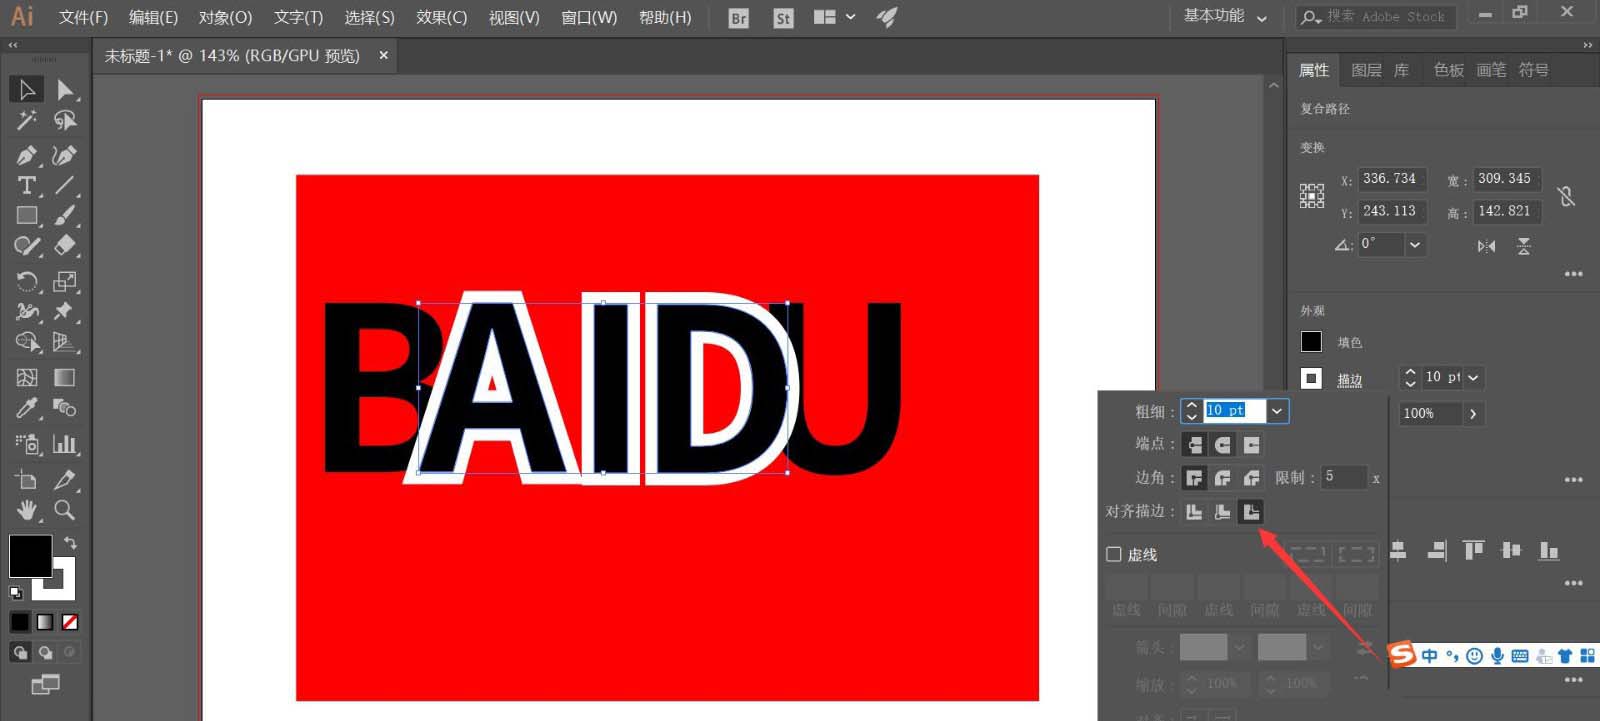Open Adobe Stock via St icon

coord(783,17)
